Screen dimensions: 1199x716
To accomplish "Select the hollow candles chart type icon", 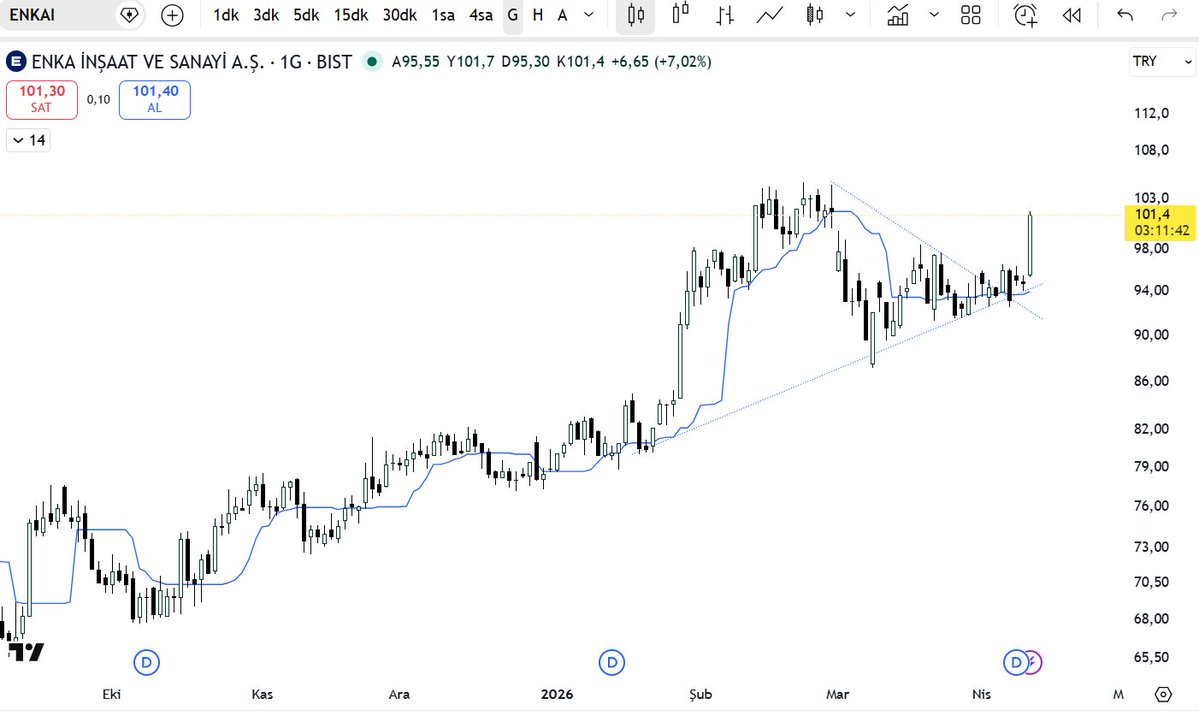I will [x=680, y=14].
